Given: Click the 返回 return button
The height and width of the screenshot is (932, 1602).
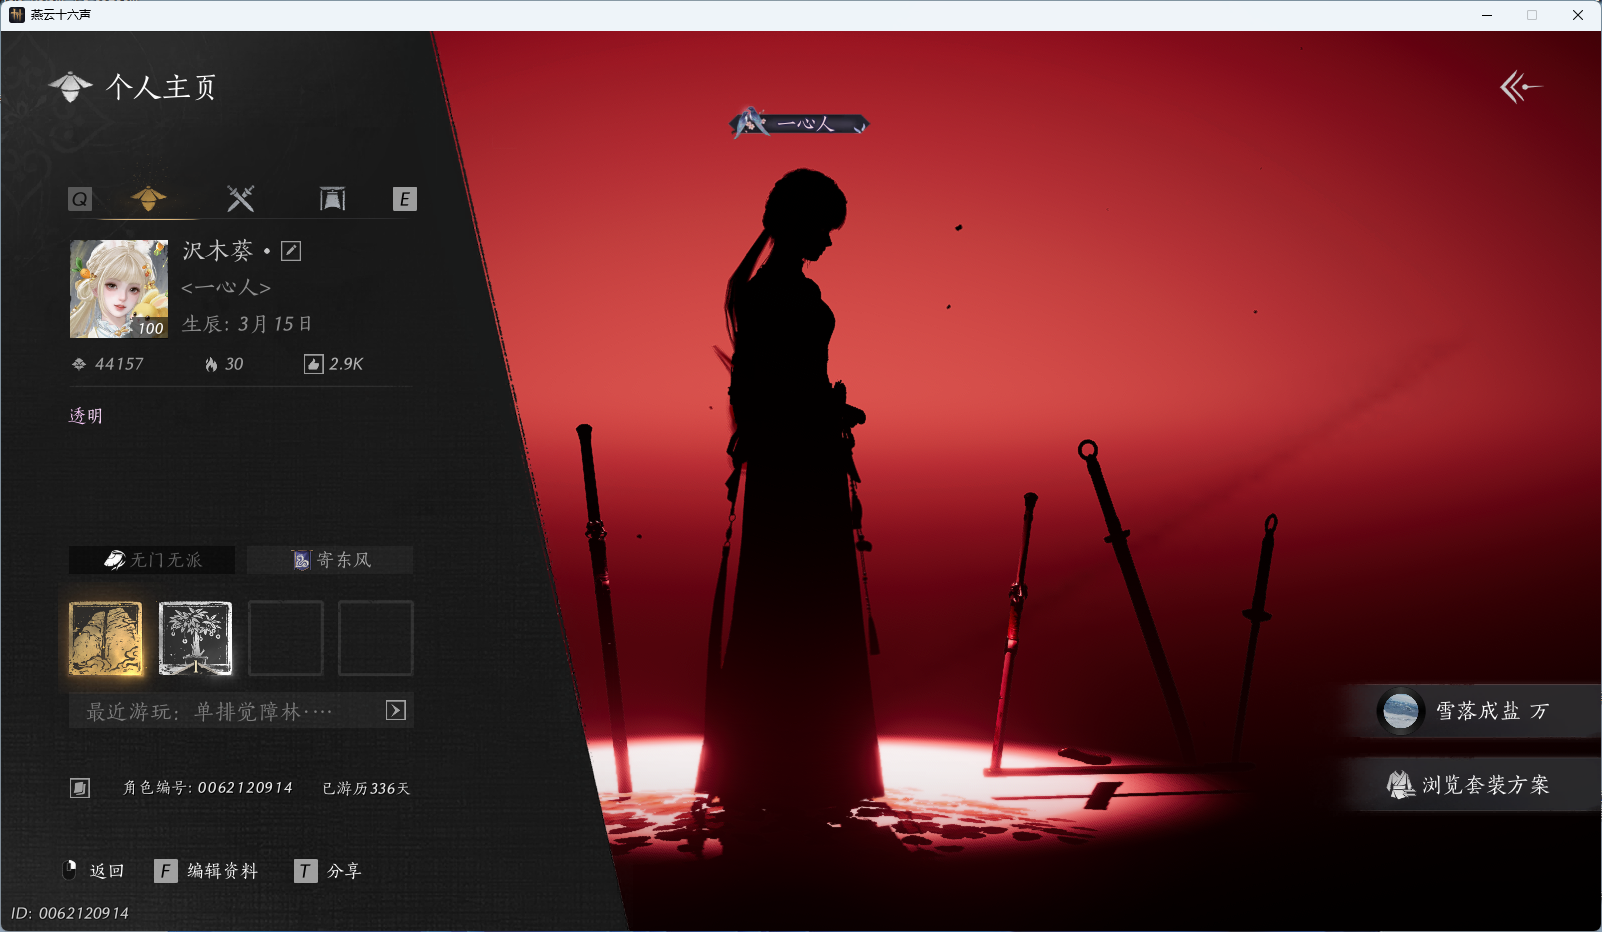Looking at the screenshot, I should [95, 871].
